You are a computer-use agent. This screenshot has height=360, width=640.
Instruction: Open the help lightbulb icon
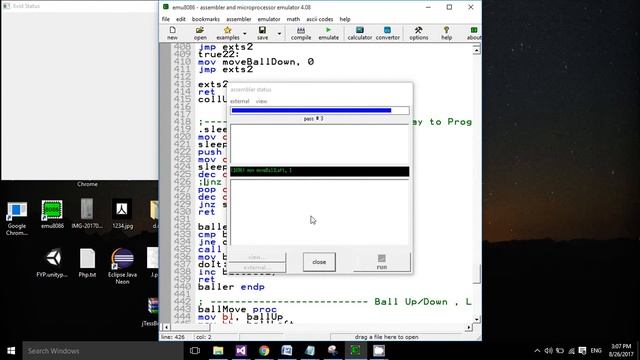[x=446, y=33]
